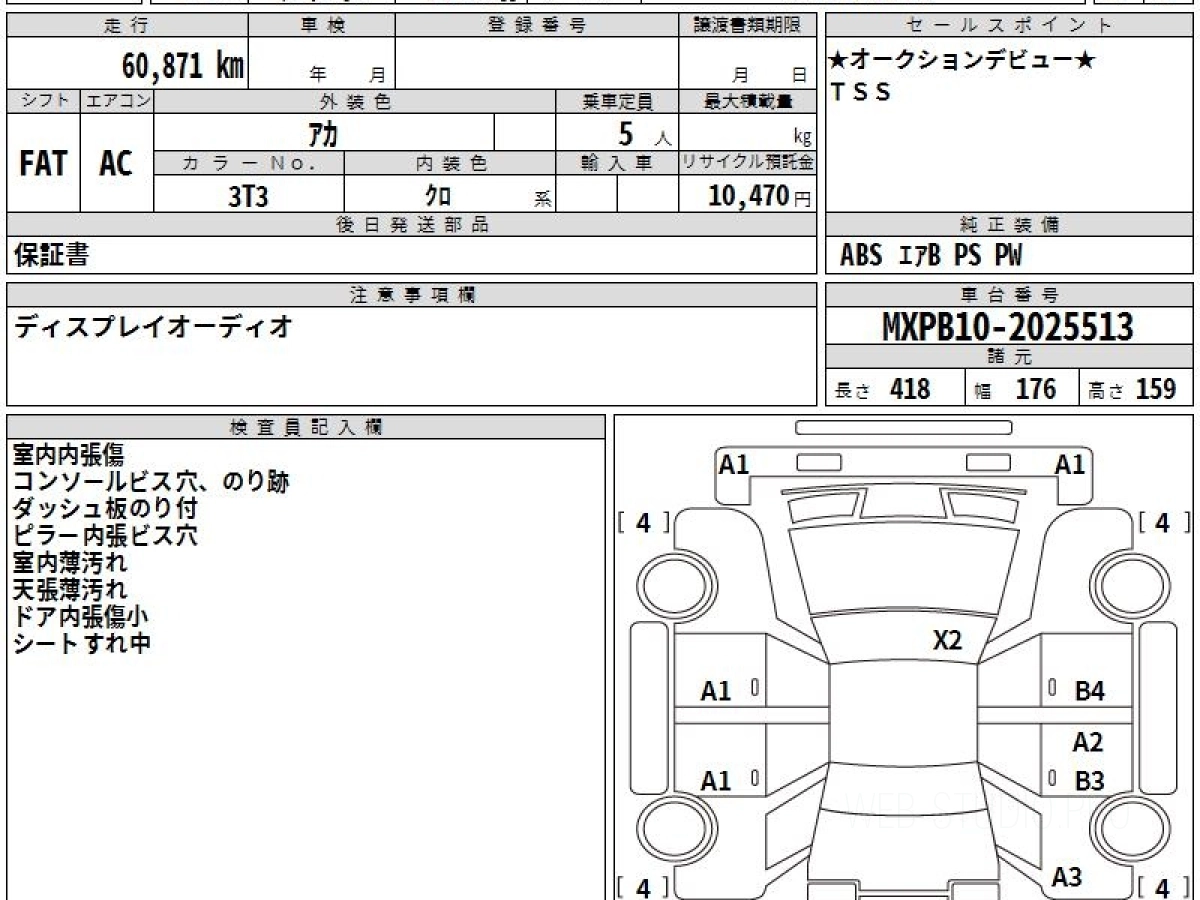The height and width of the screenshot is (900, 1200).
Task: Select the ディスプレイオーディオ note
Action: [x=153, y=326]
